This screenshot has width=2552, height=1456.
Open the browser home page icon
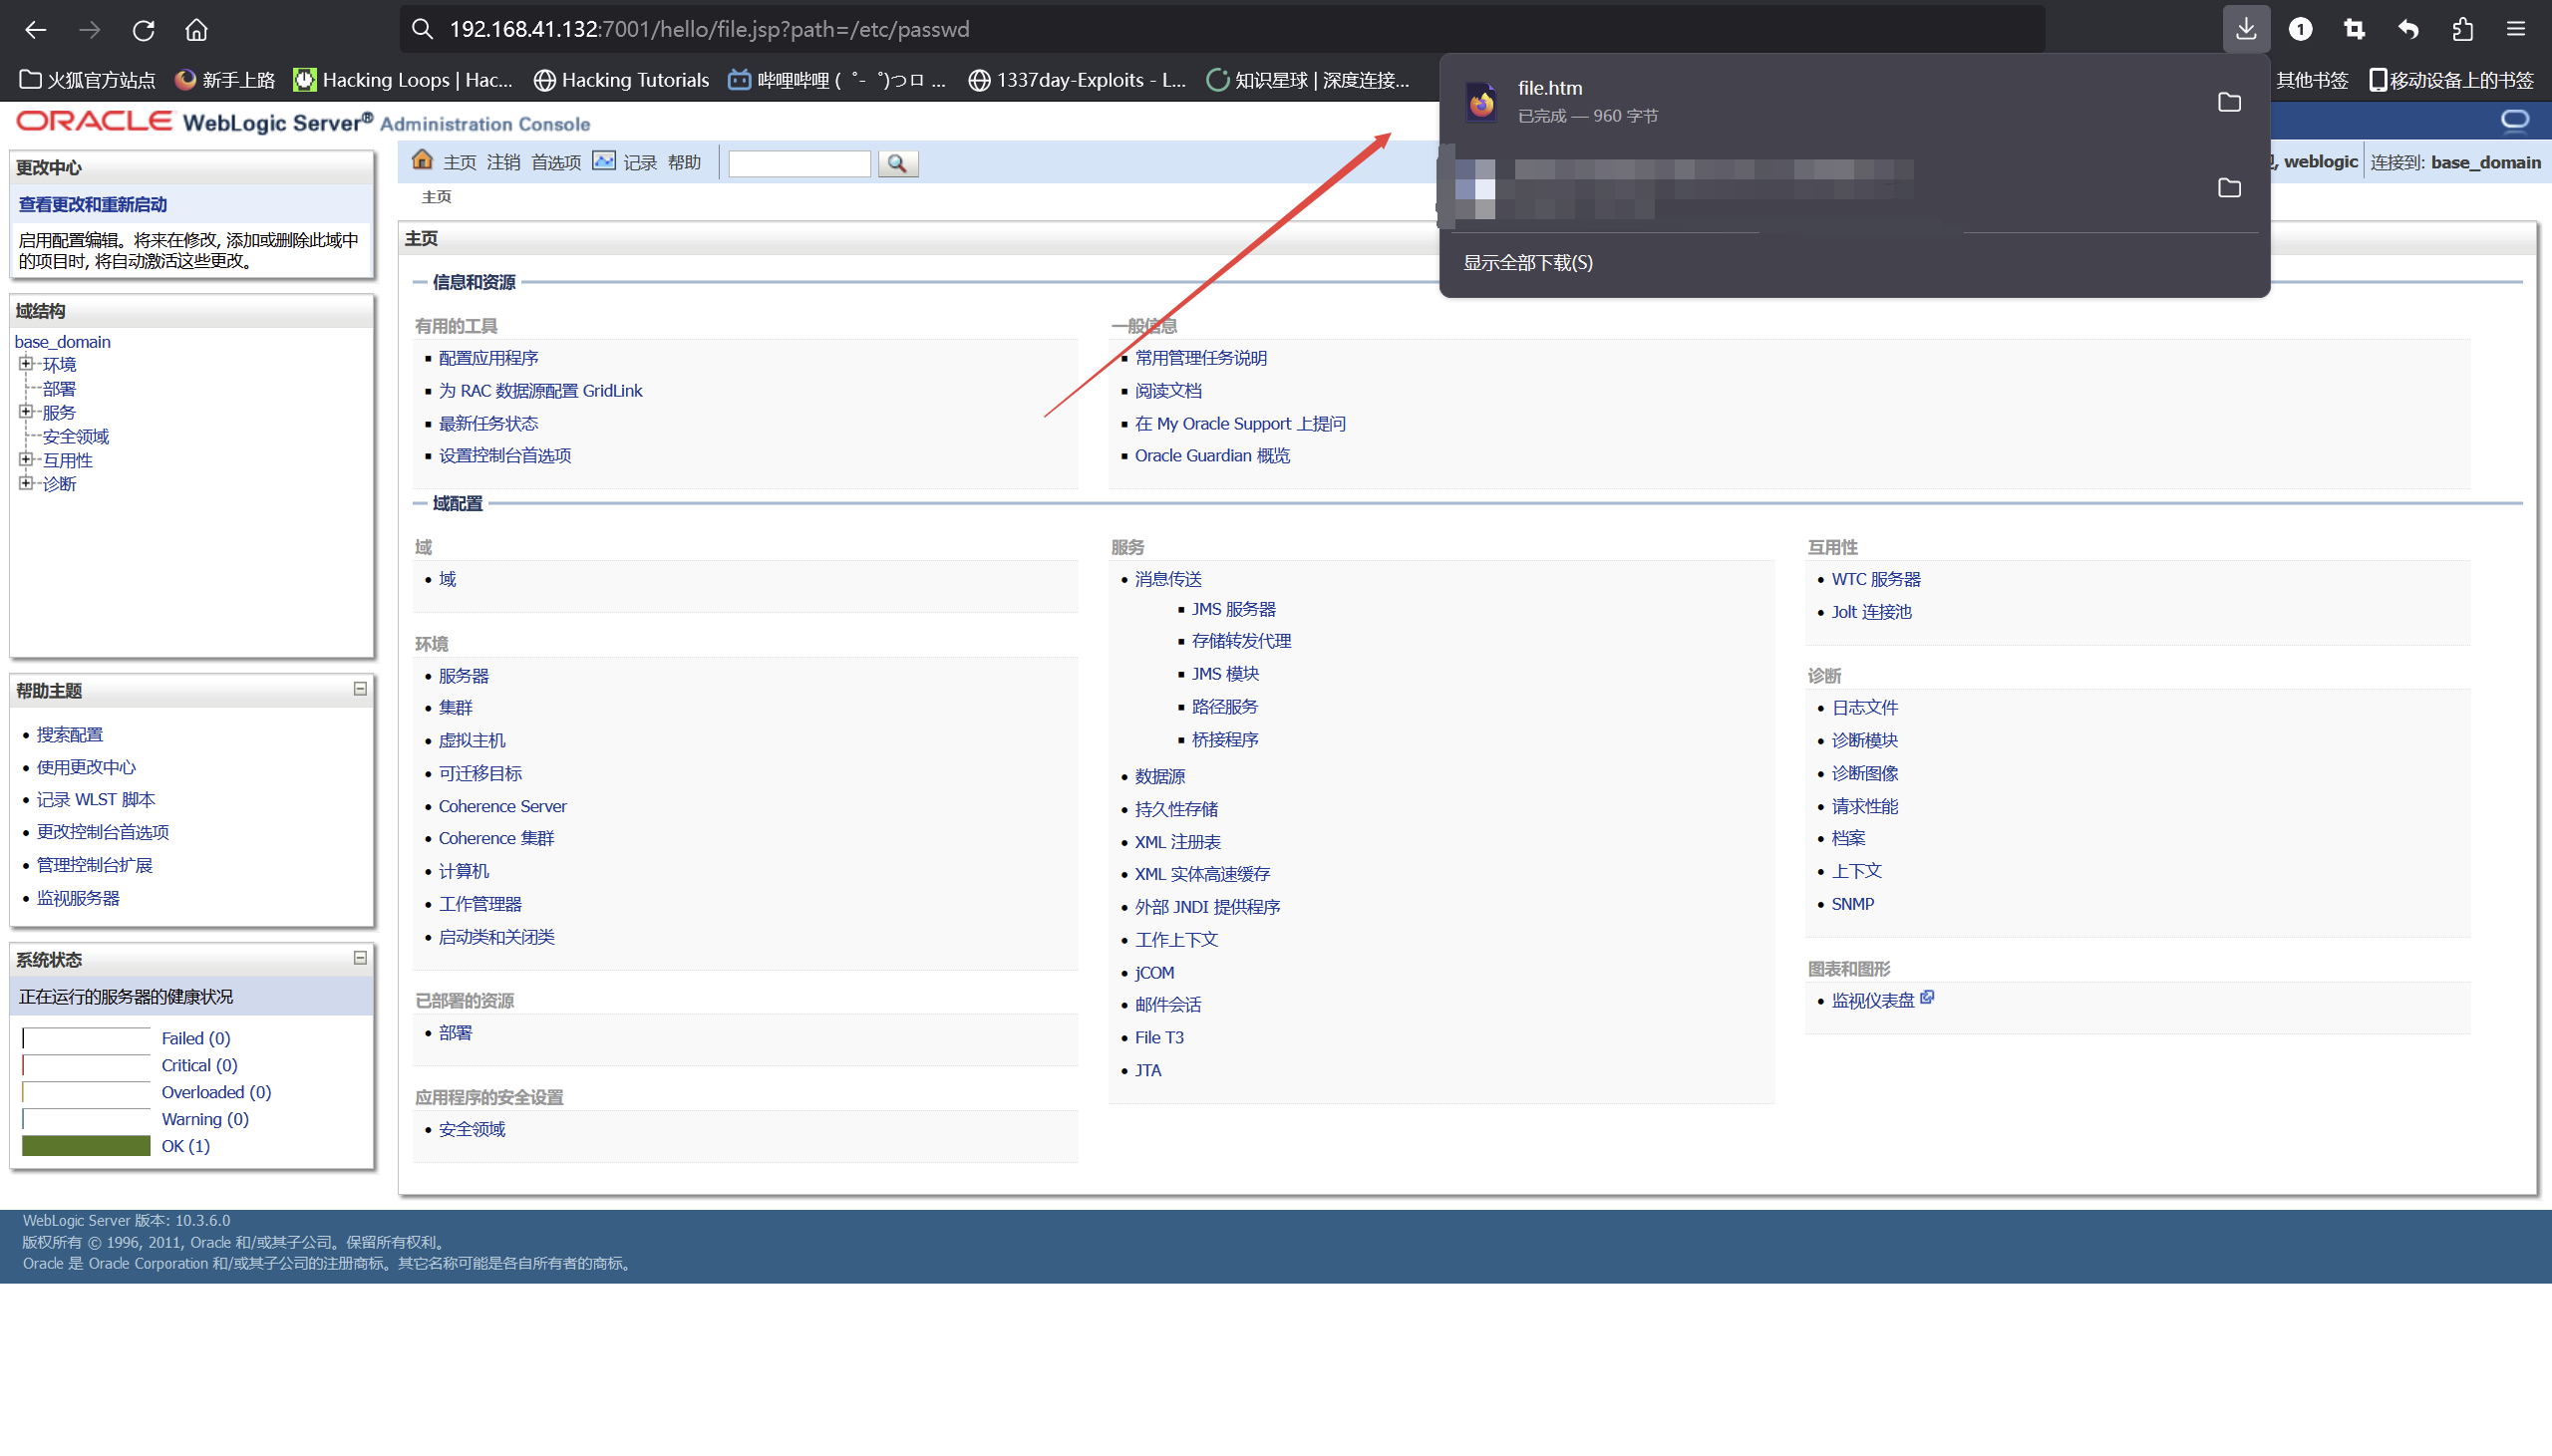196,30
